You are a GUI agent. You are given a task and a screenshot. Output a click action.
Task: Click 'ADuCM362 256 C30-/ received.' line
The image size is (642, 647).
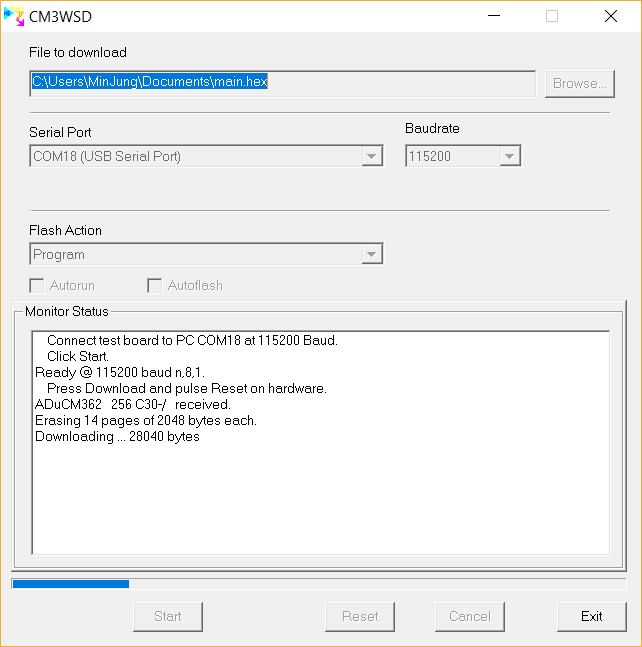(x=133, y=404)
